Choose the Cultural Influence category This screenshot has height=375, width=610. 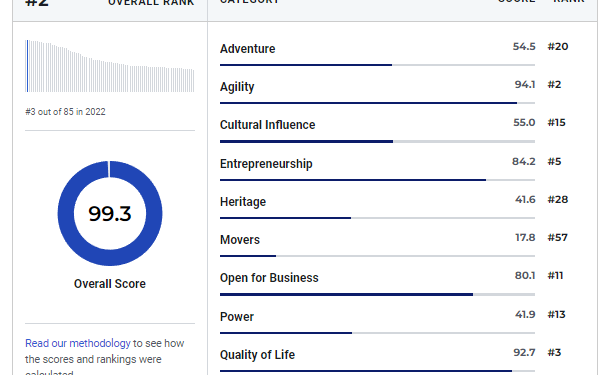[267, 125]
